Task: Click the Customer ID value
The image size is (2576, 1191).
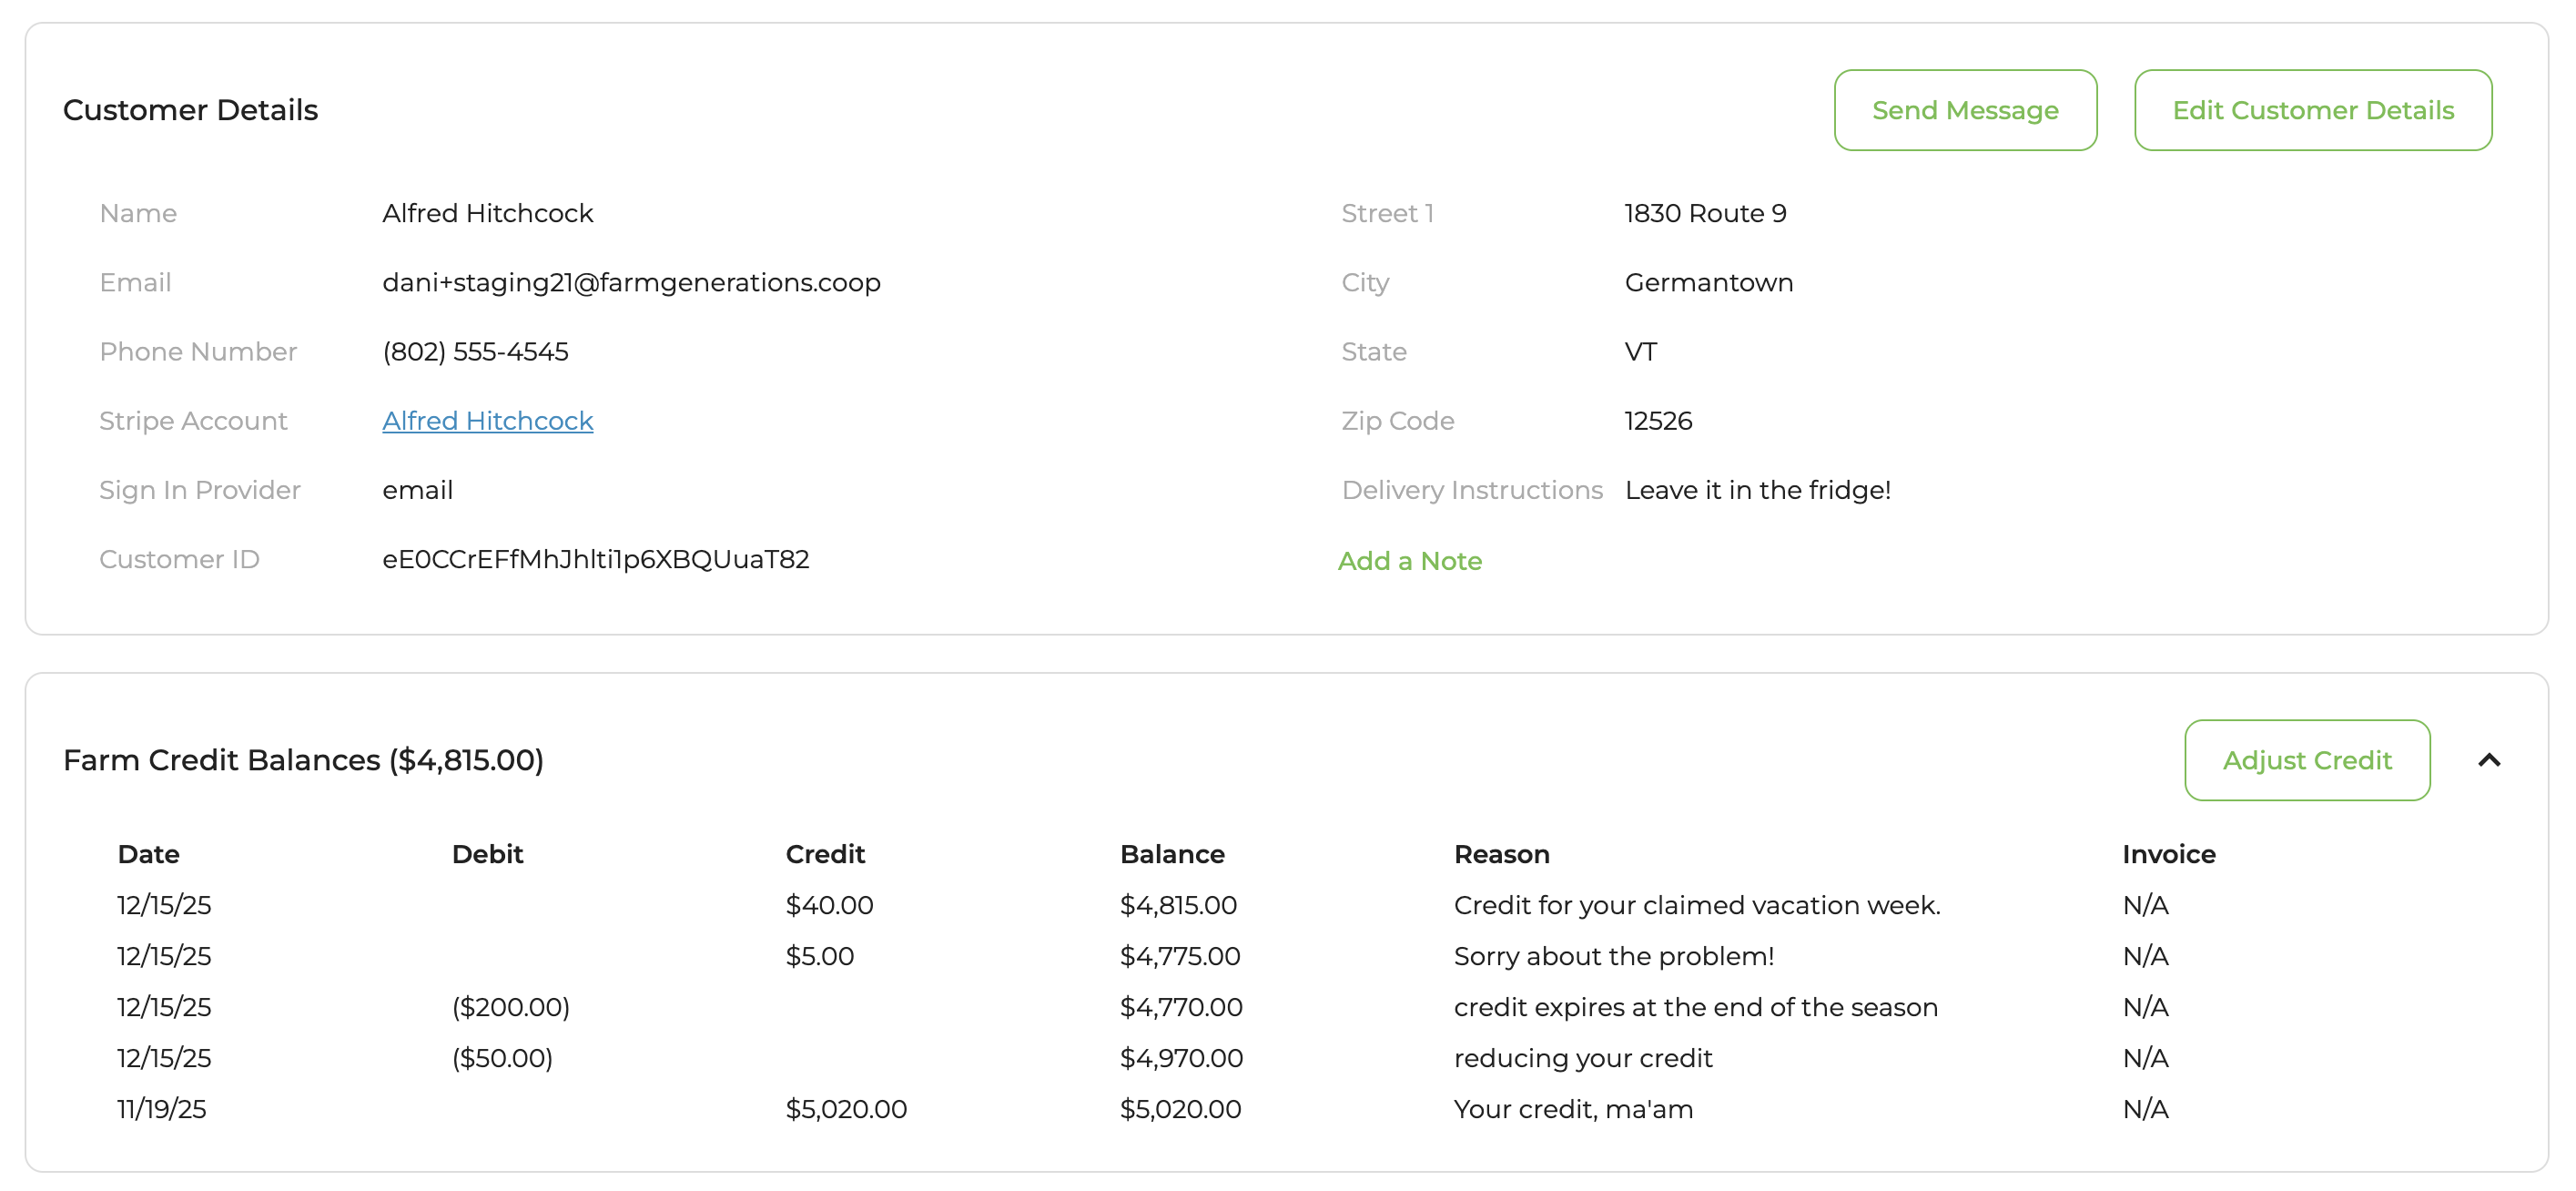Action: [595, 559]
